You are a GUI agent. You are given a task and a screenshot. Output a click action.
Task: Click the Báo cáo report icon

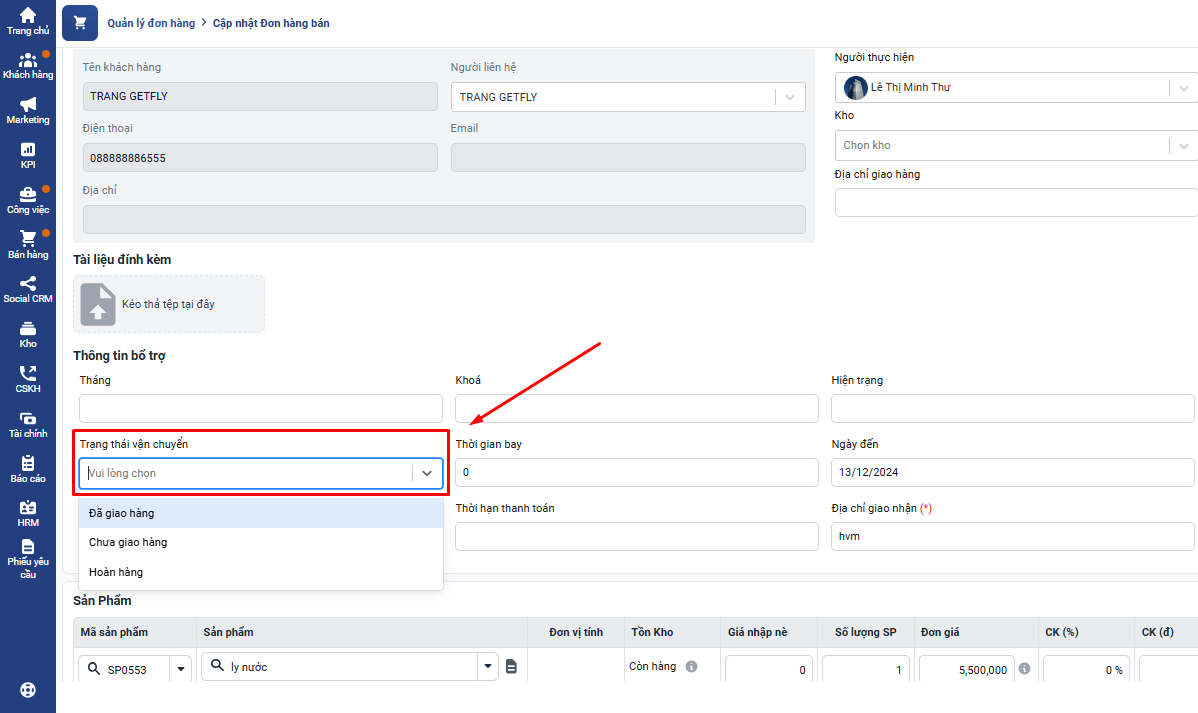pos(28,464)
